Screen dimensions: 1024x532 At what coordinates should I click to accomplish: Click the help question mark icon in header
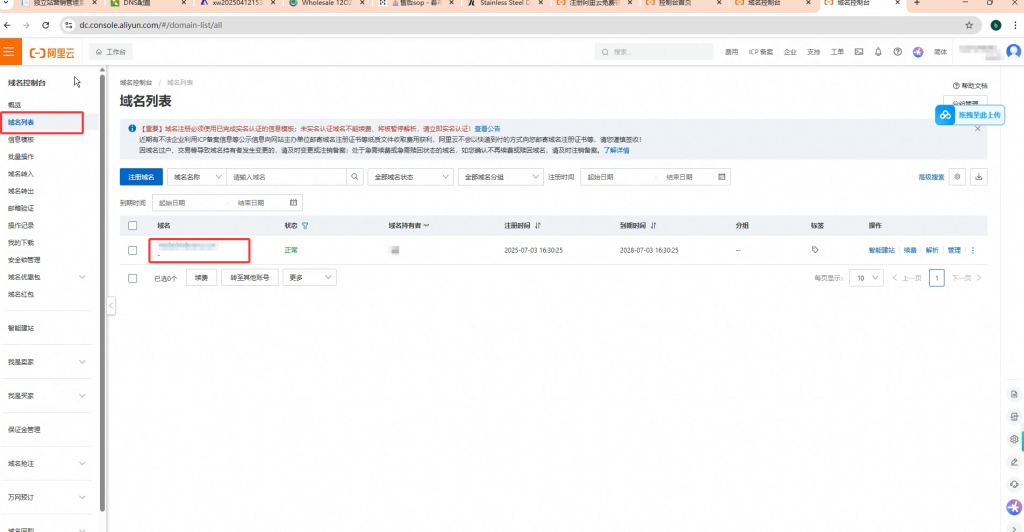point(897,52)
